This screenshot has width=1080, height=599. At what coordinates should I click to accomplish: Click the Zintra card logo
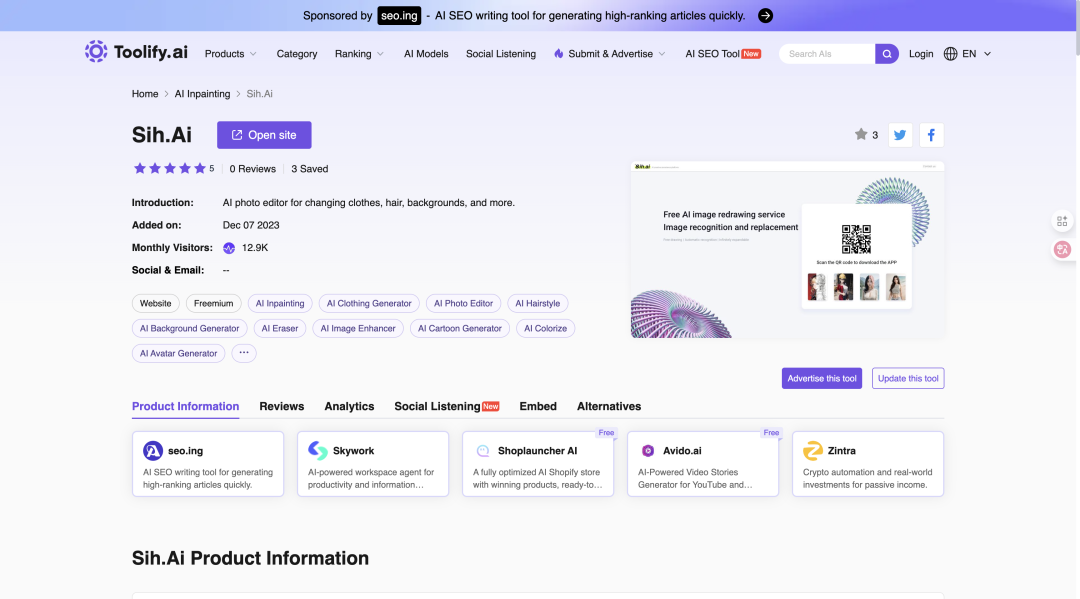click(x=813, y=450)
